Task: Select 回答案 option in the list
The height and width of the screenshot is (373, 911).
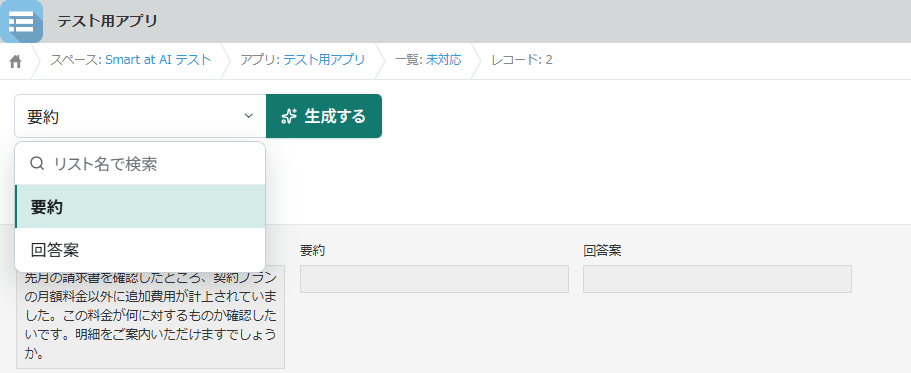Action: pos(140,250)
